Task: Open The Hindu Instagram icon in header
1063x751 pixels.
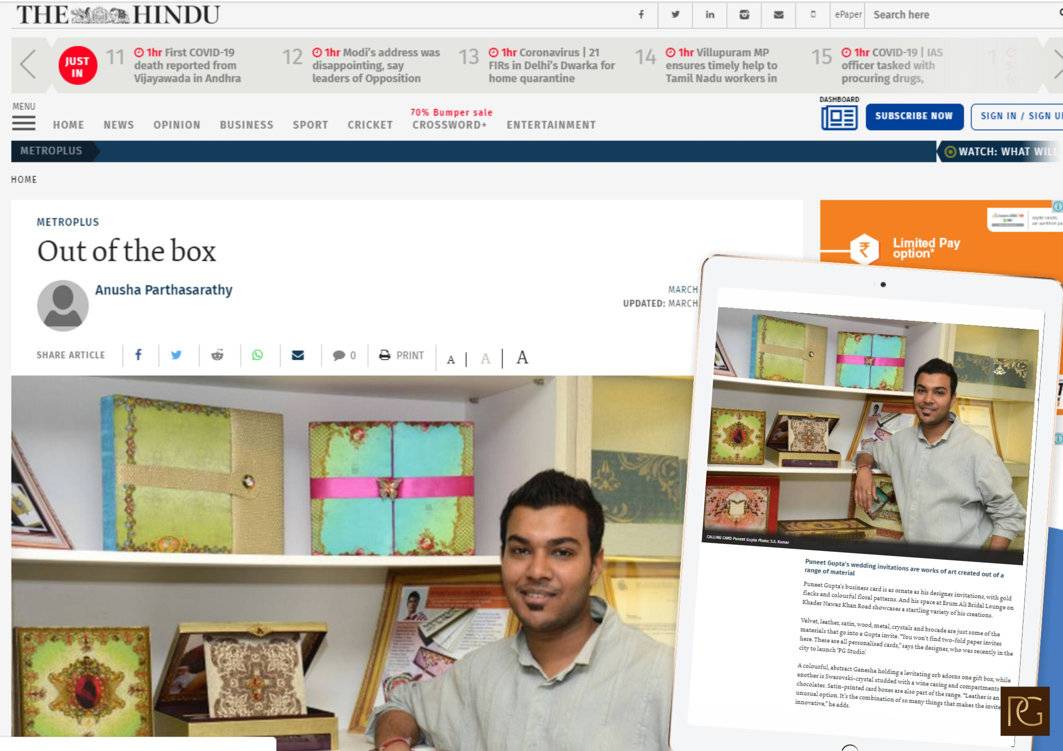Action: click(744, 15)
